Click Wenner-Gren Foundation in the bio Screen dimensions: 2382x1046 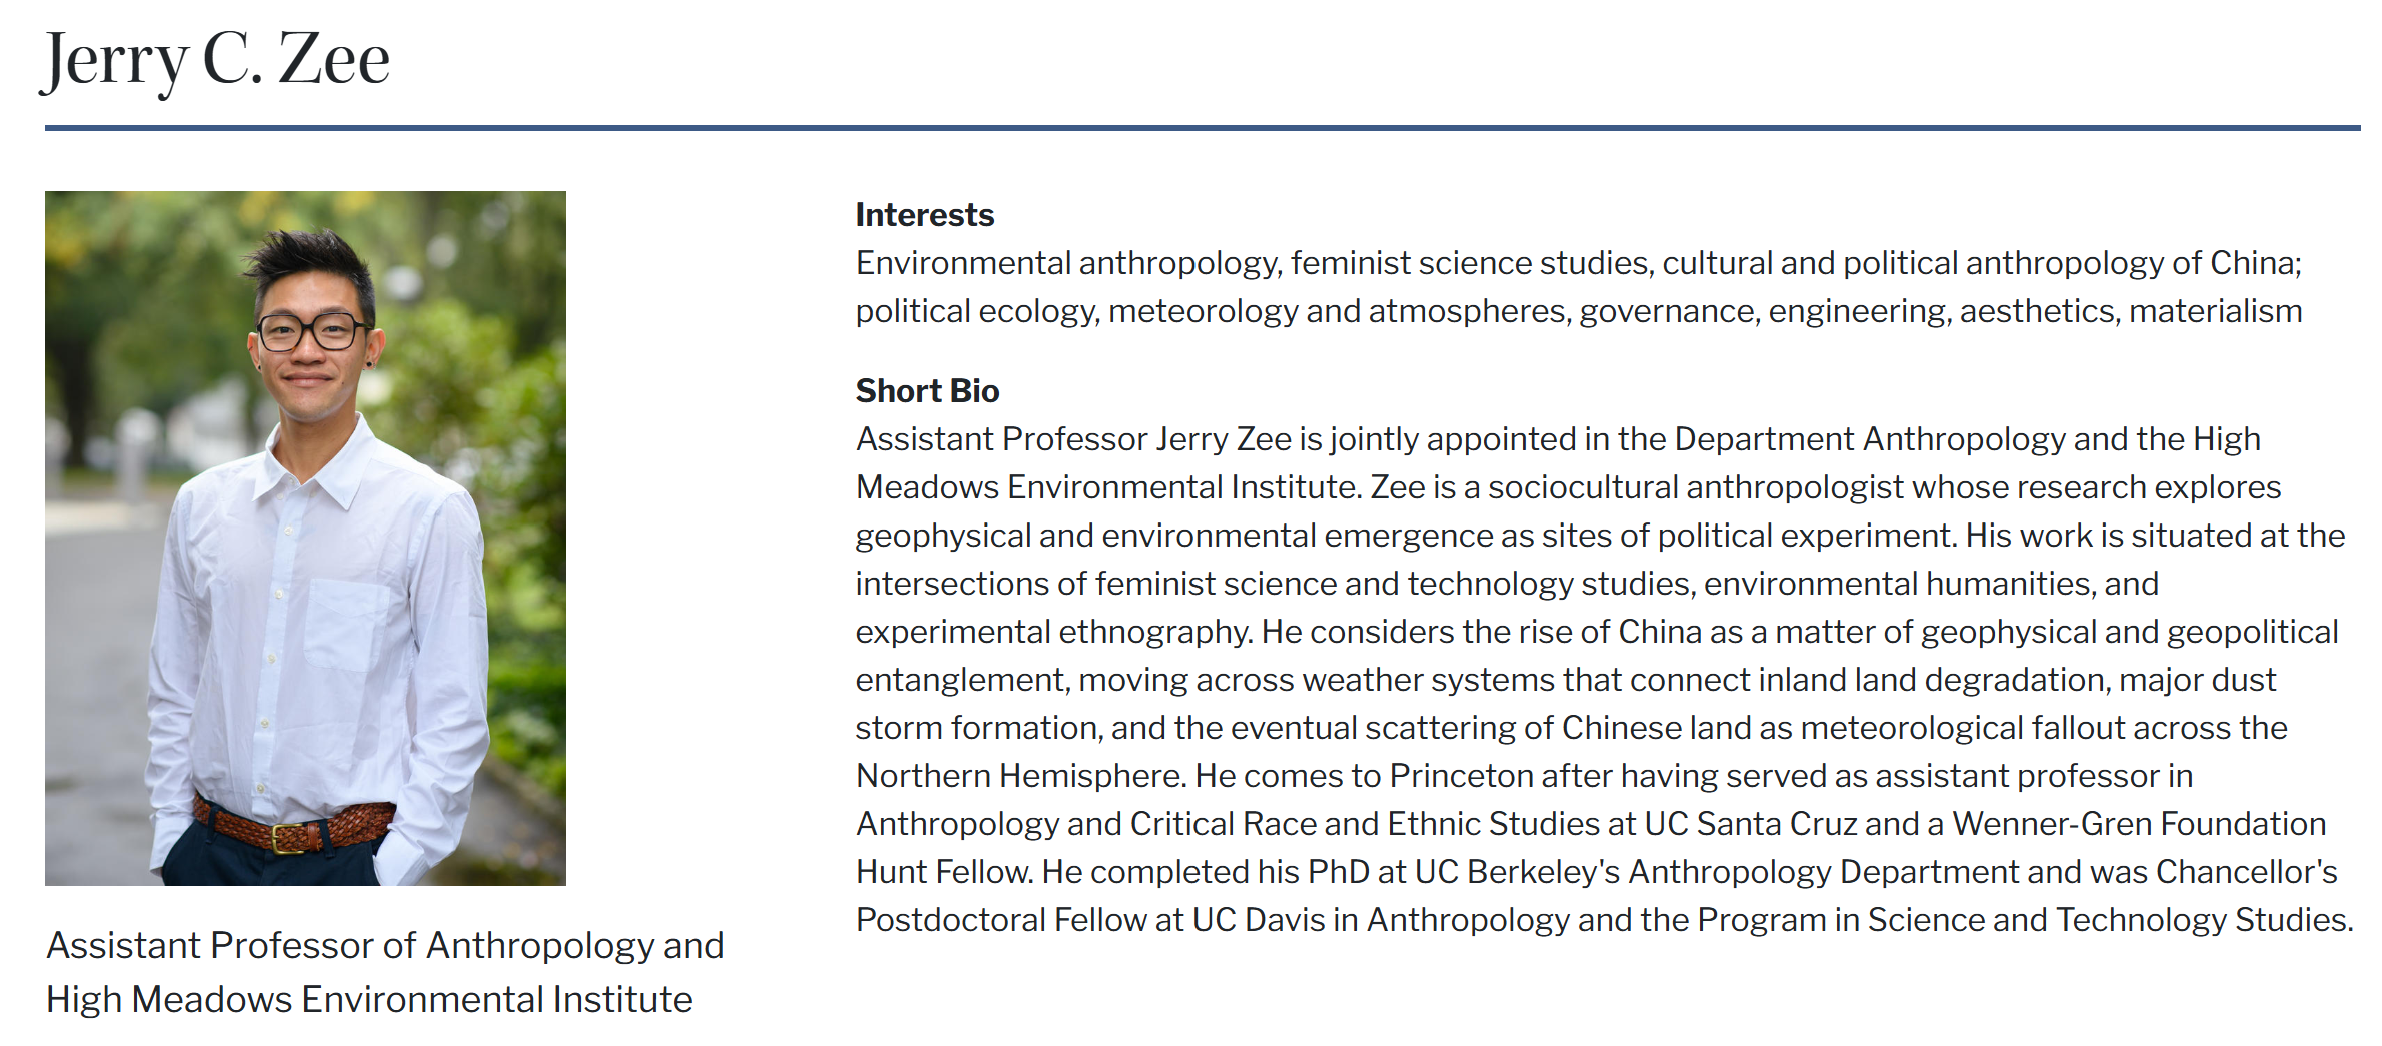[2139, 824]
